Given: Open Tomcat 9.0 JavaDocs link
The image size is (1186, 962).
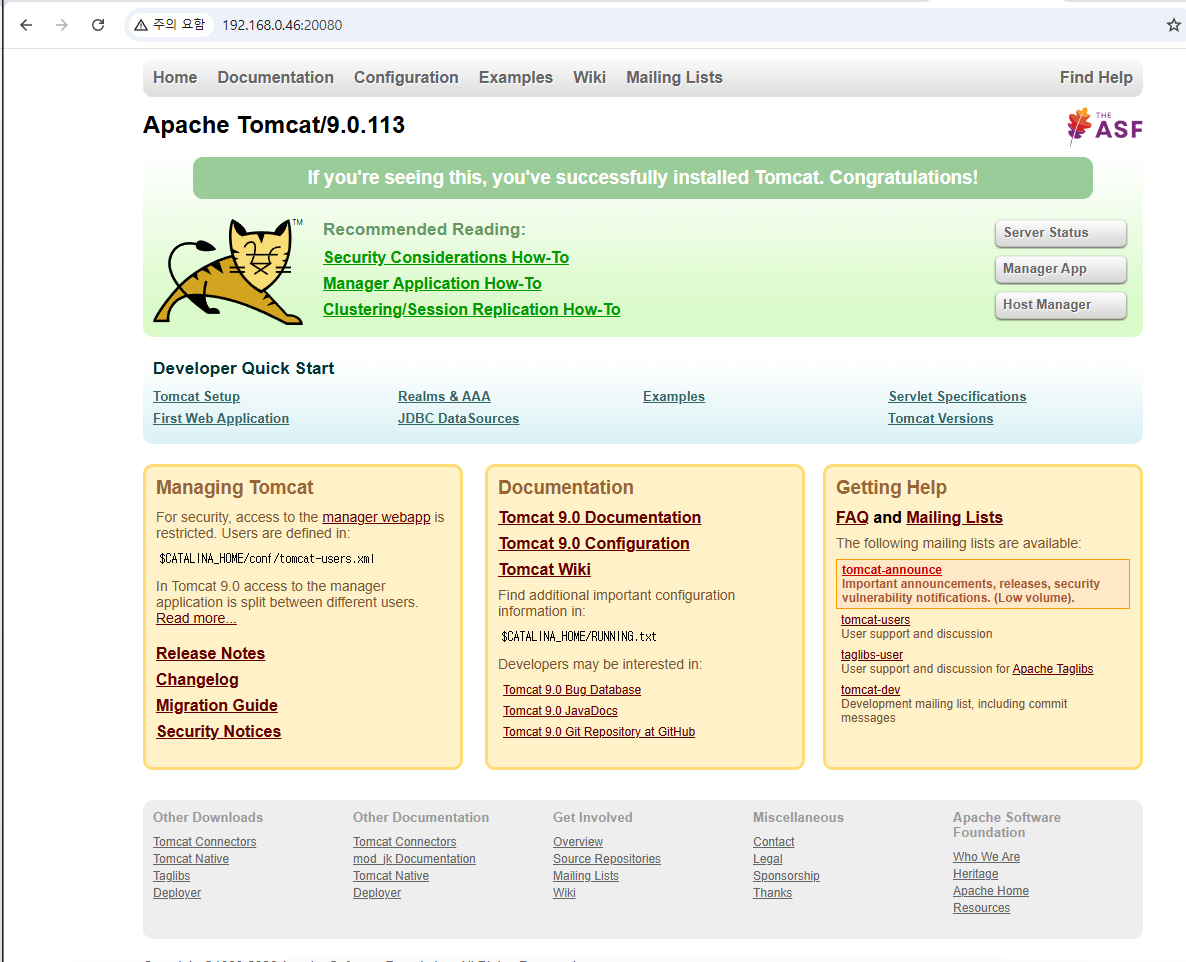Looking at the screenshot, I should point(560,711).
